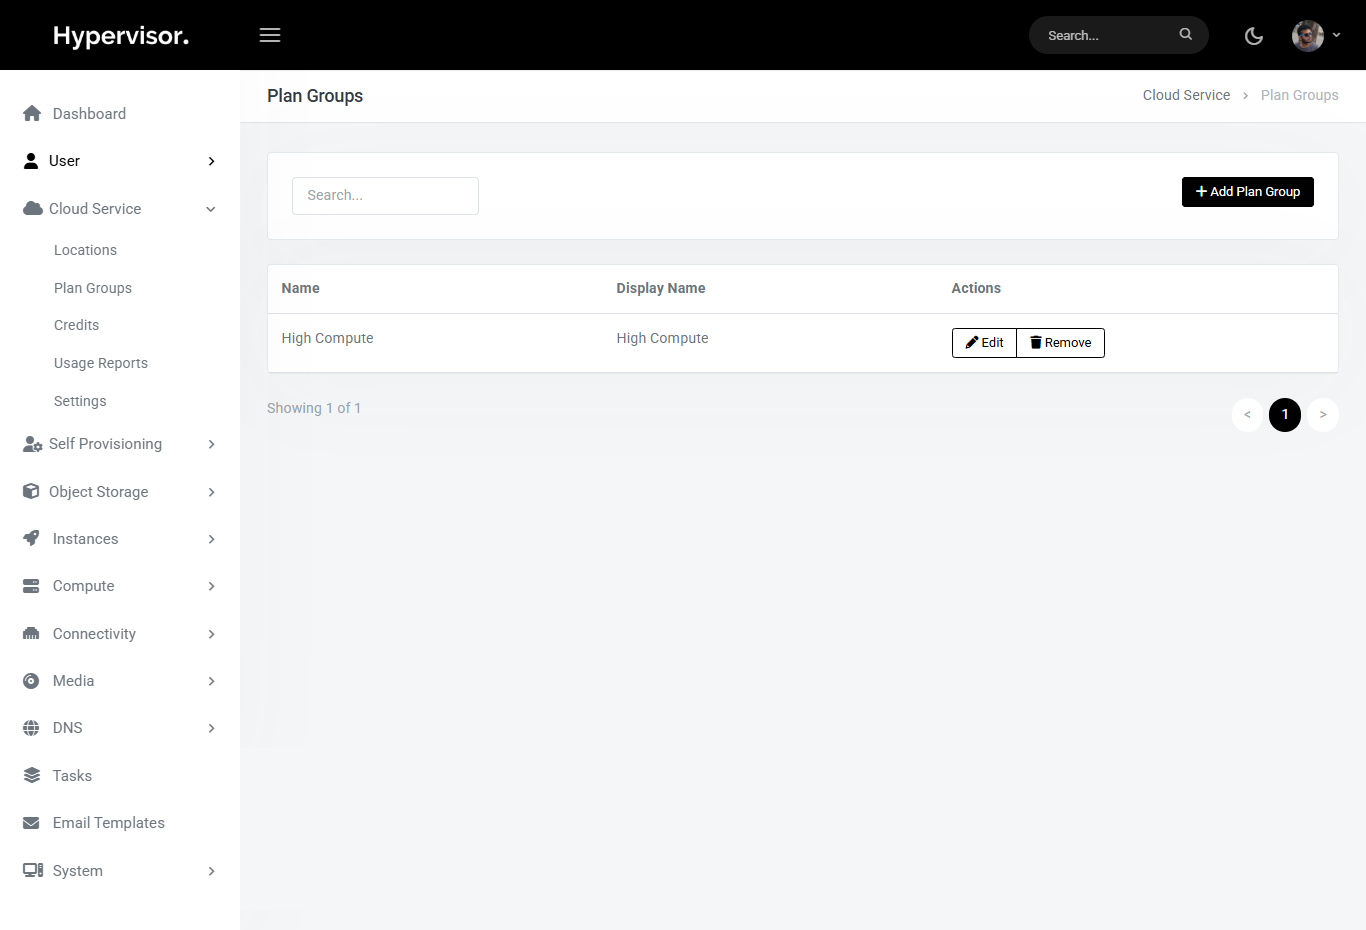Open Usage Reports submenu item
Screen dimensions: 1366x930
coord(100,363)
